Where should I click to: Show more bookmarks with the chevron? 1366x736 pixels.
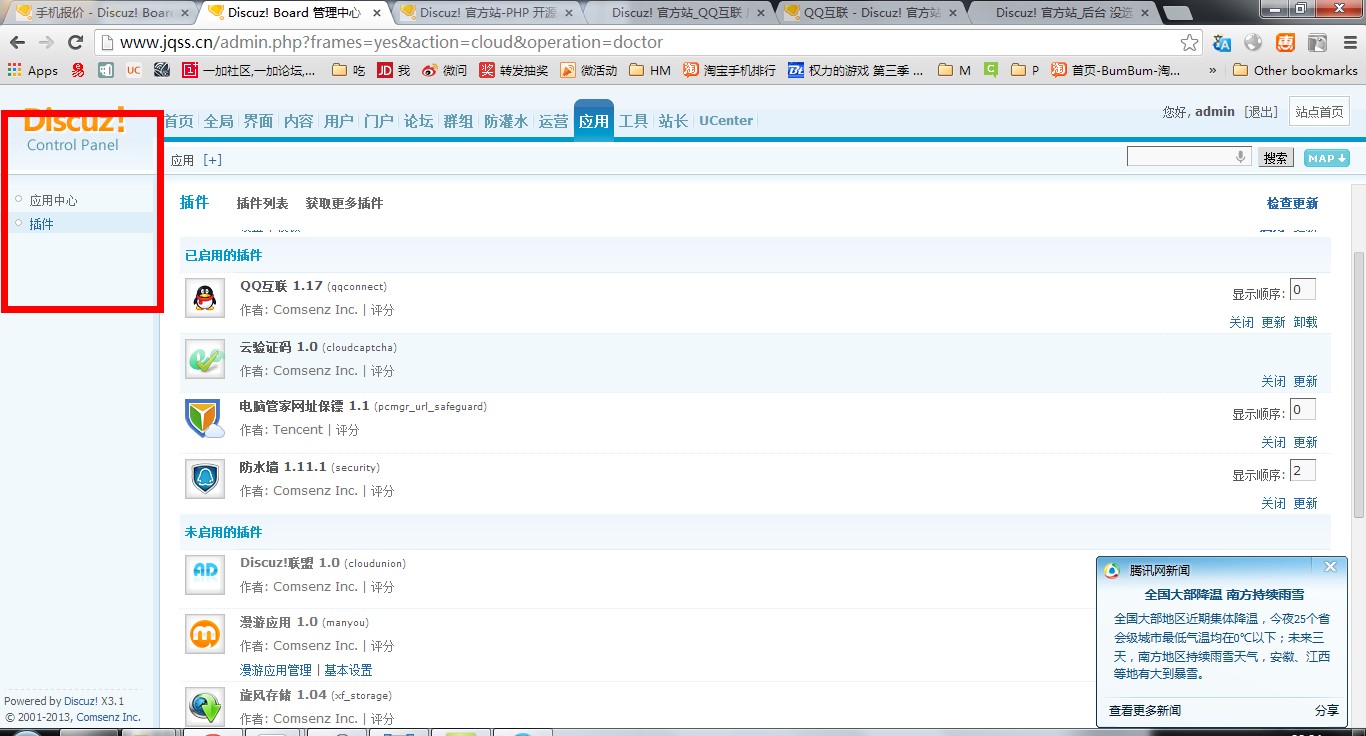click(x=1213, y=71)
